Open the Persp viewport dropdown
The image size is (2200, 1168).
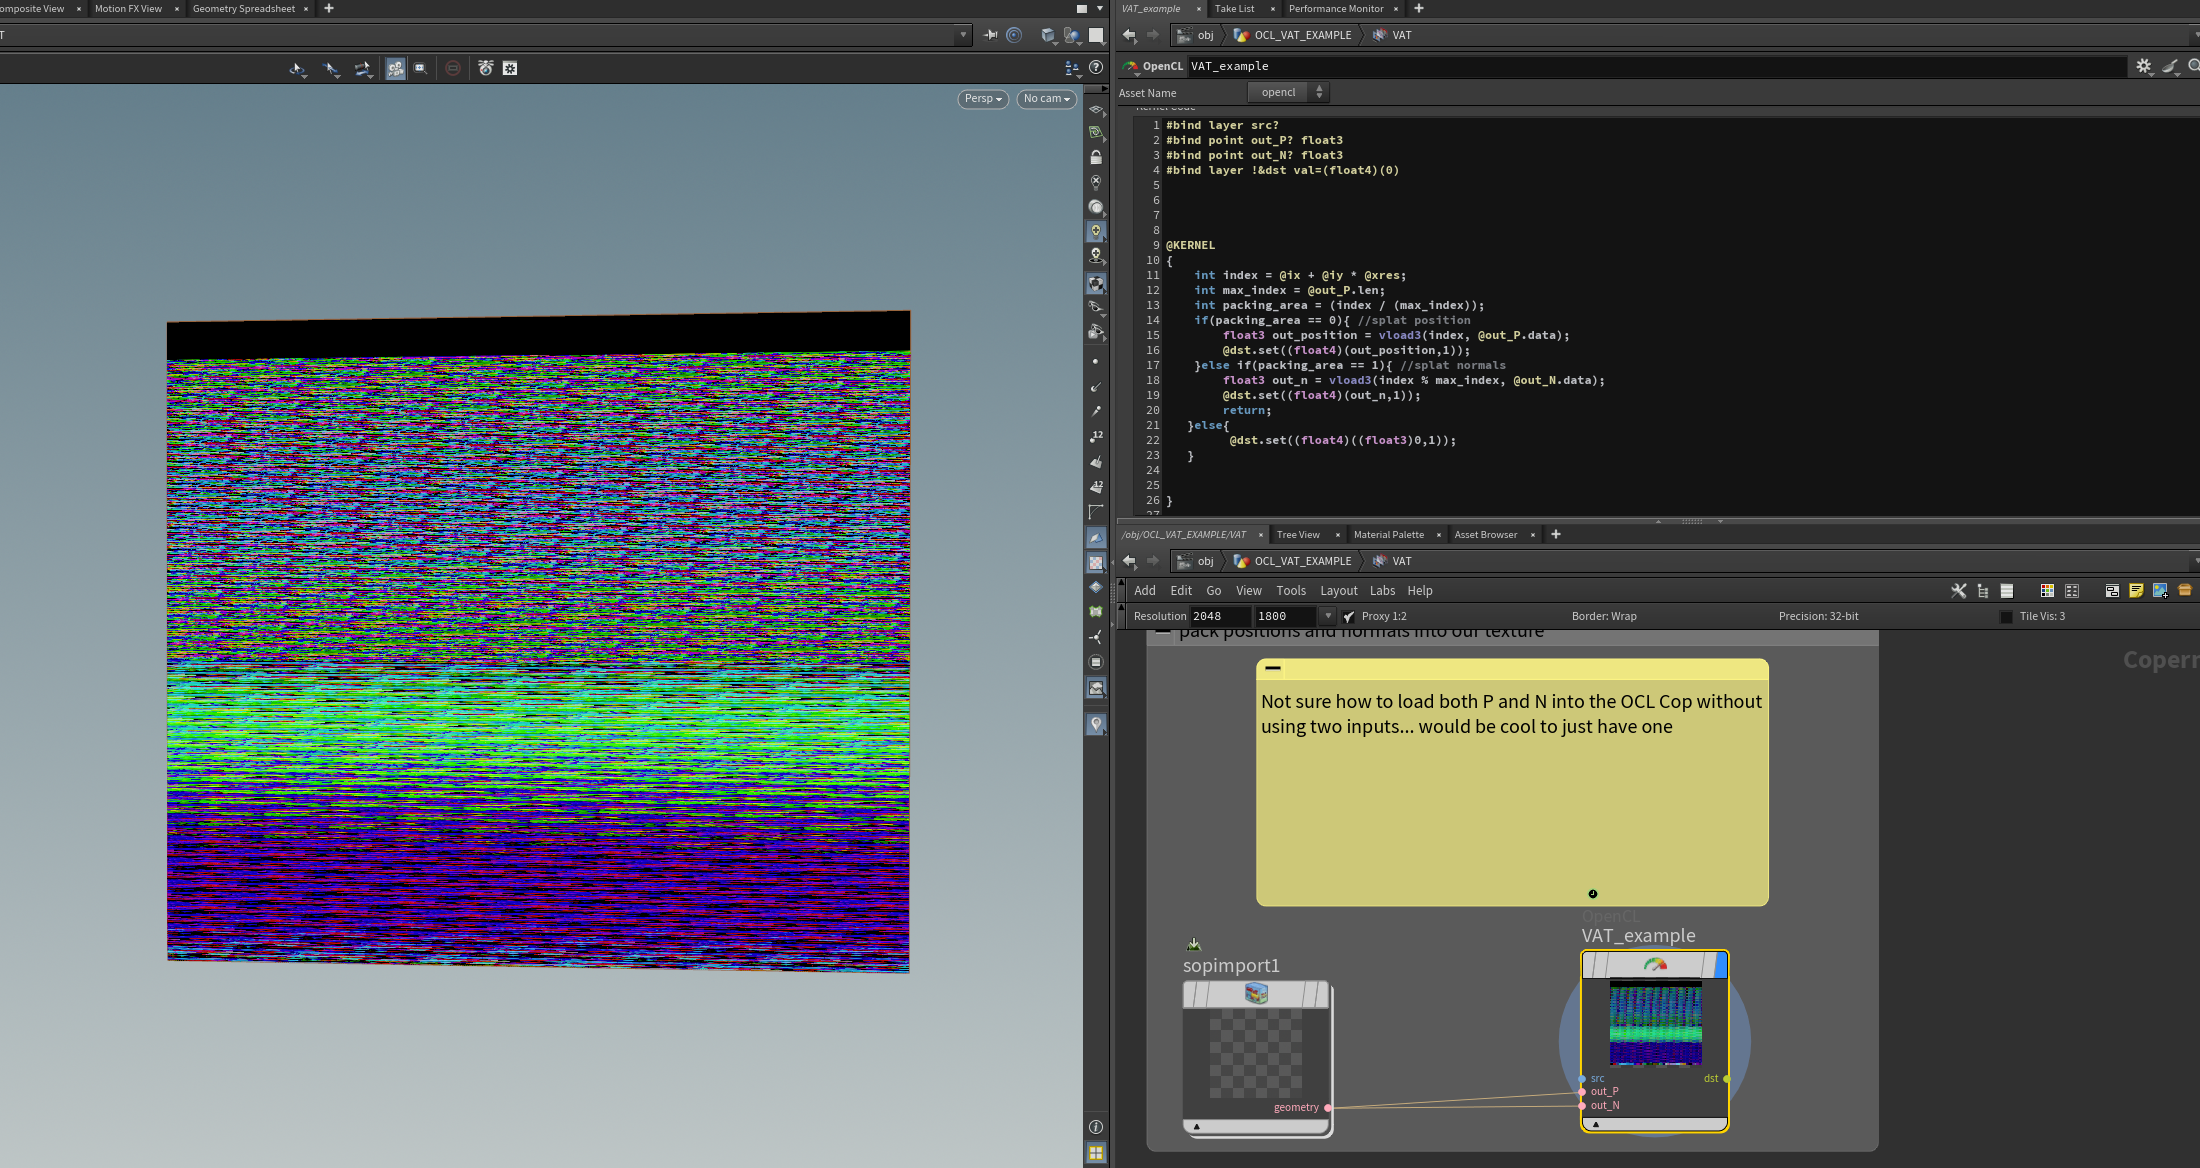(983, 99)
